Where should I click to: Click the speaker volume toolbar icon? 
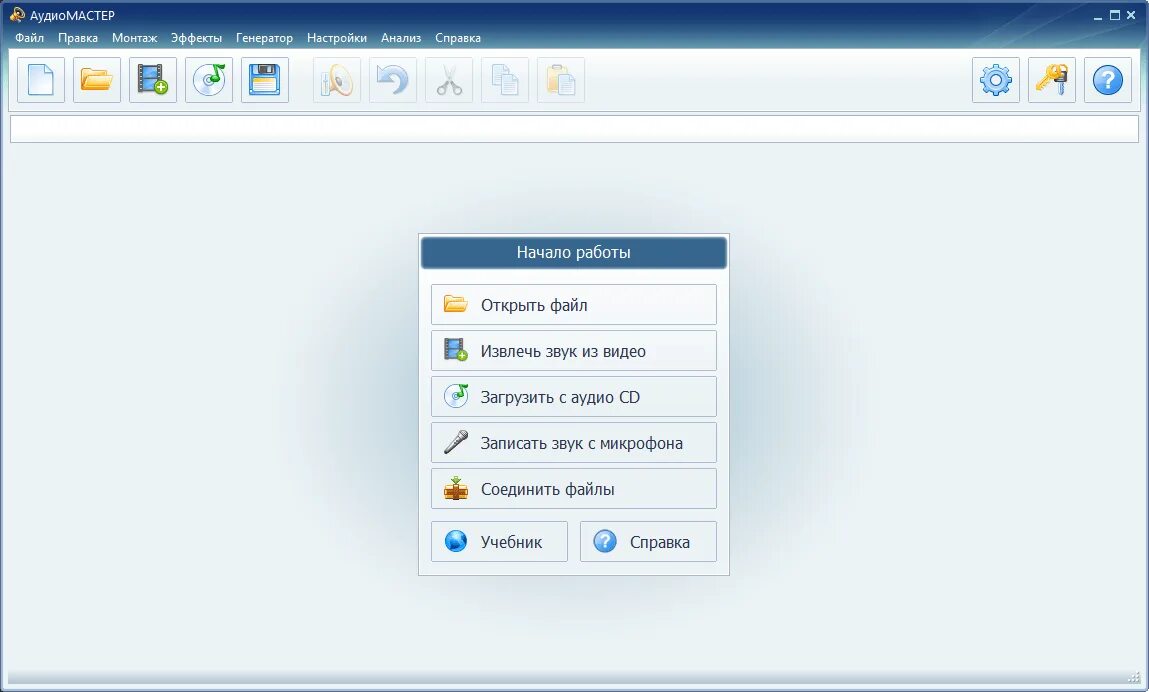point(336,80)
